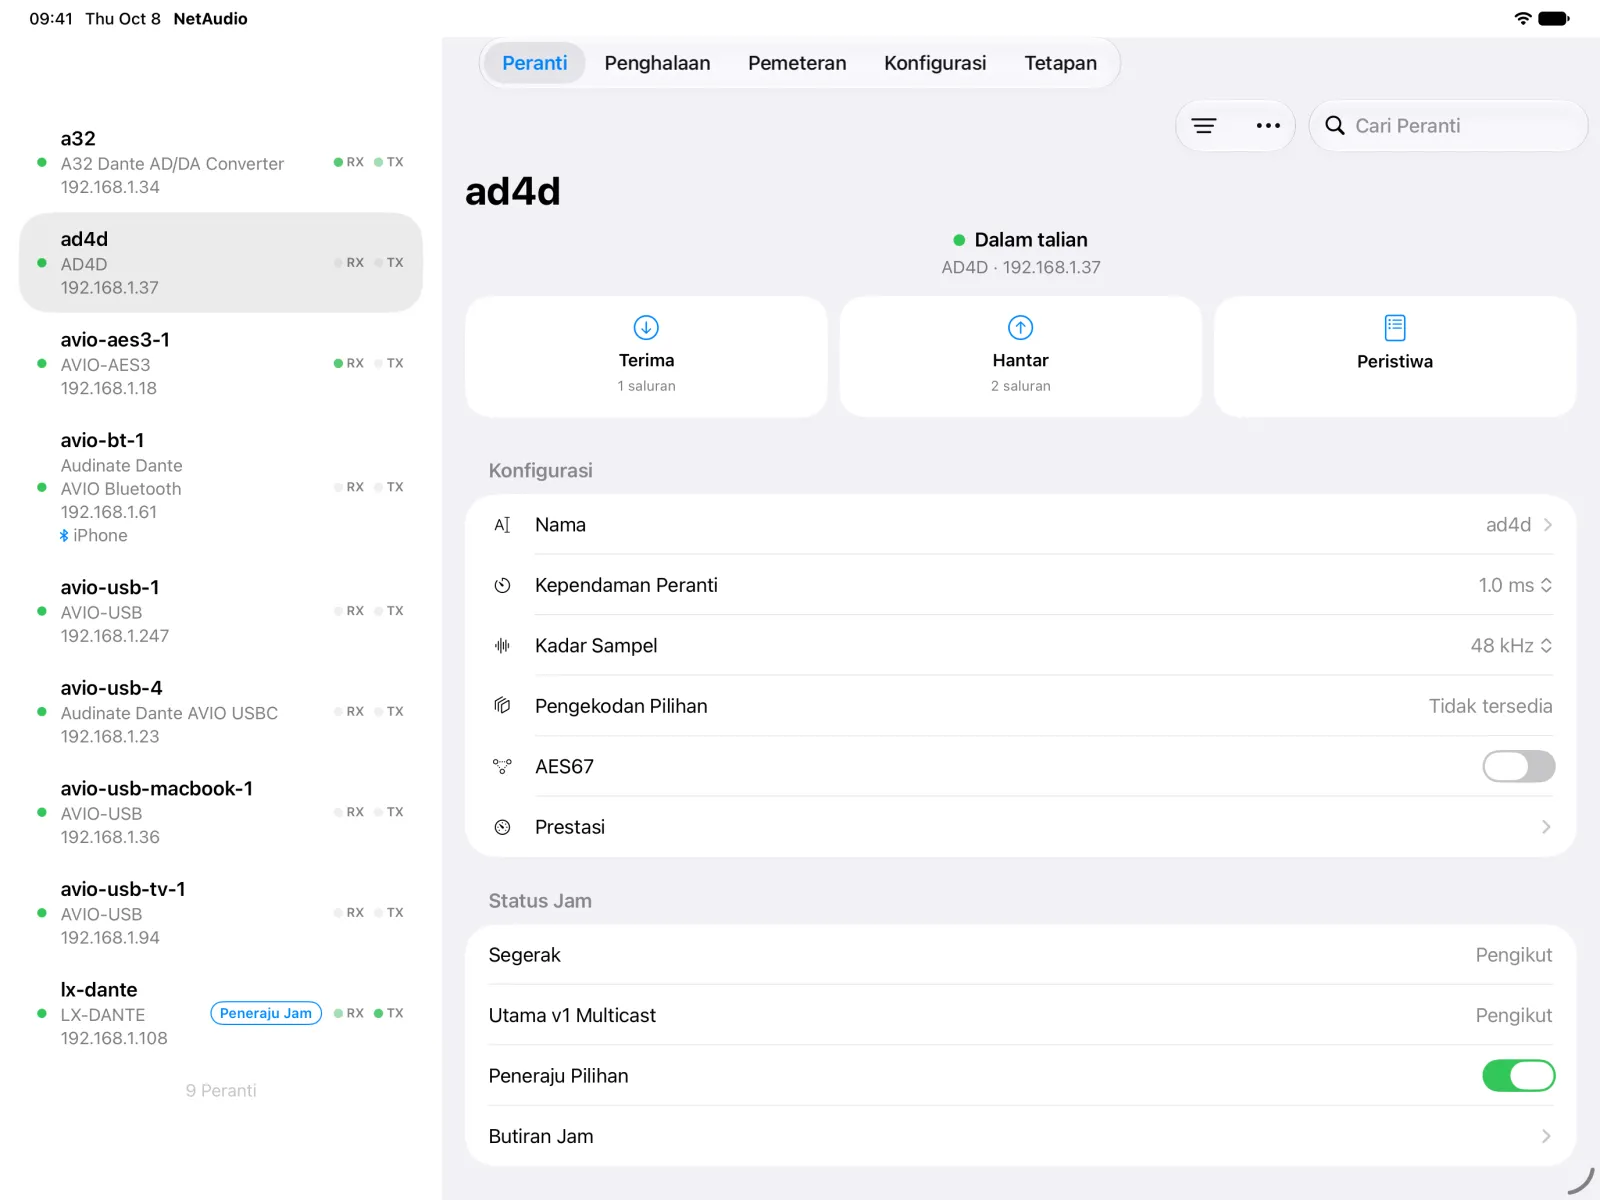Open the Hantar 2 saluran card
Screen dimensions: 1600x1200
point(1020,356)
